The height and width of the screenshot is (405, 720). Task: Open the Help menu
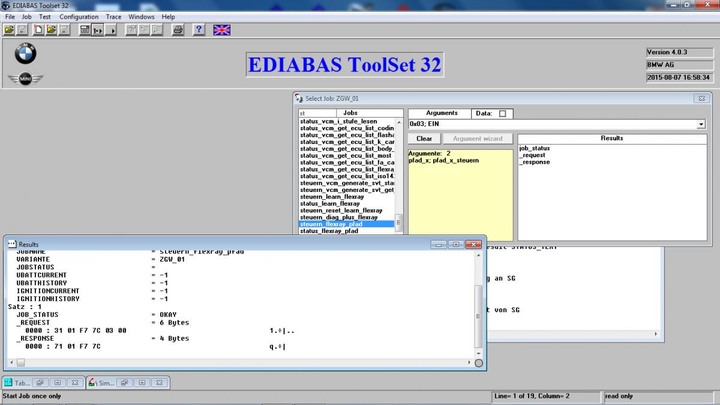coord(168,17)
